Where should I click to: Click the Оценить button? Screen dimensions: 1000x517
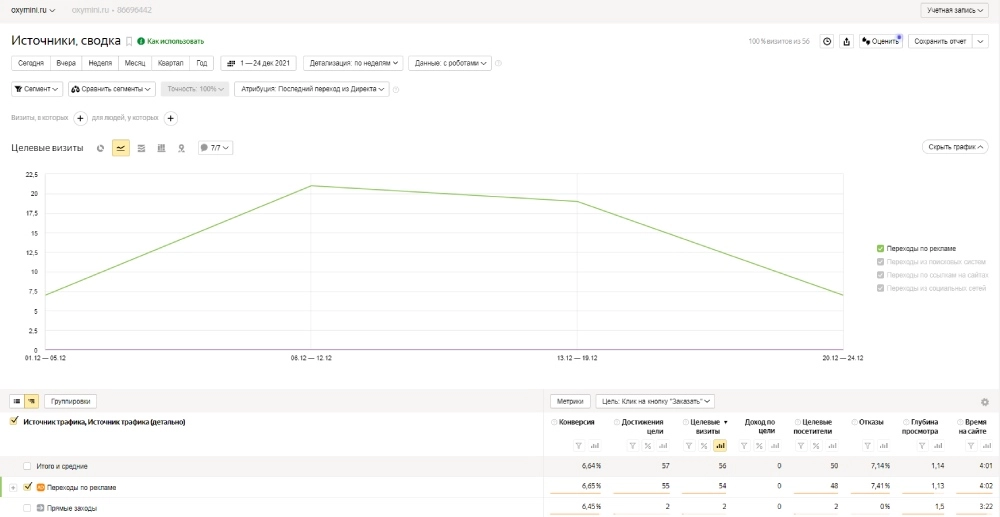[880, 41]
